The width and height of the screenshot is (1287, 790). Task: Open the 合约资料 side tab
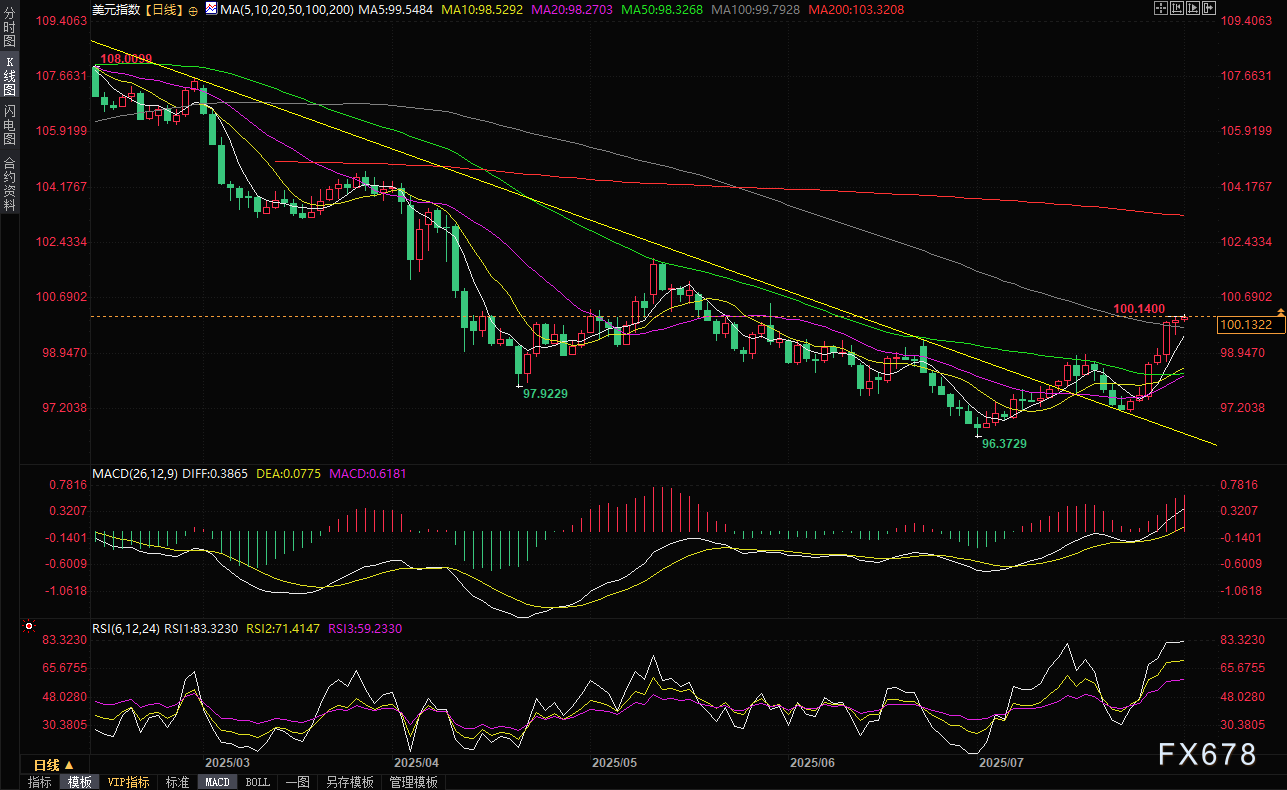9,183
